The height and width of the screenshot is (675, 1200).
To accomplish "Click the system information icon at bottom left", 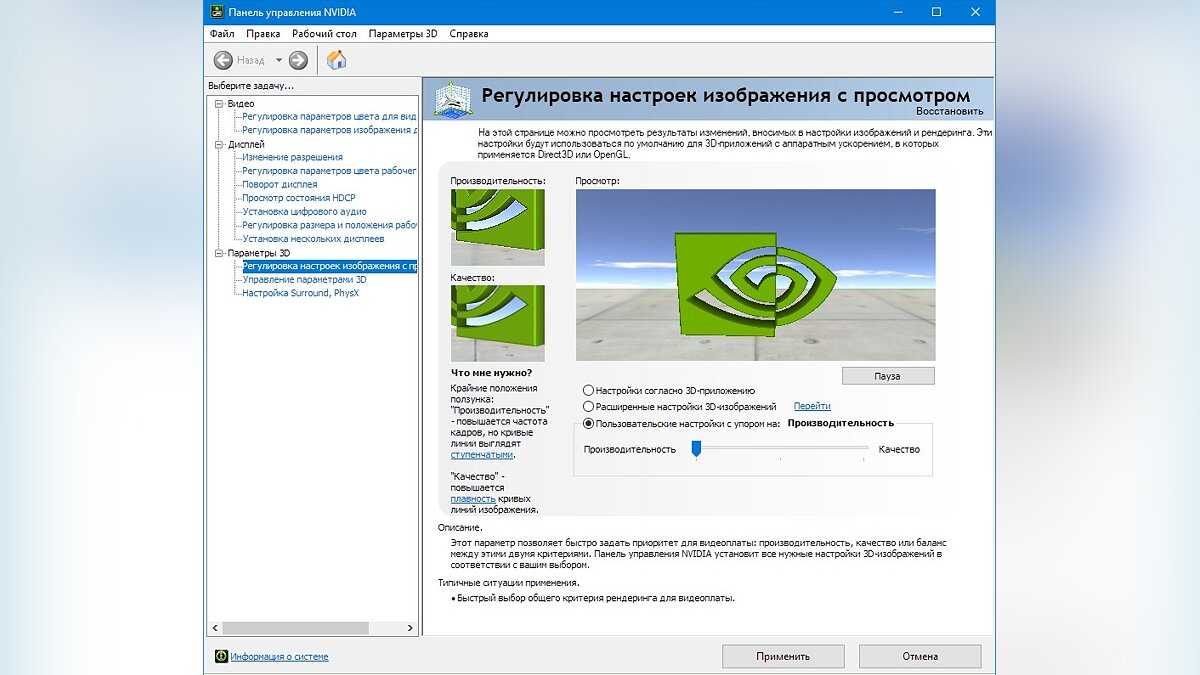I will point(221,656).
